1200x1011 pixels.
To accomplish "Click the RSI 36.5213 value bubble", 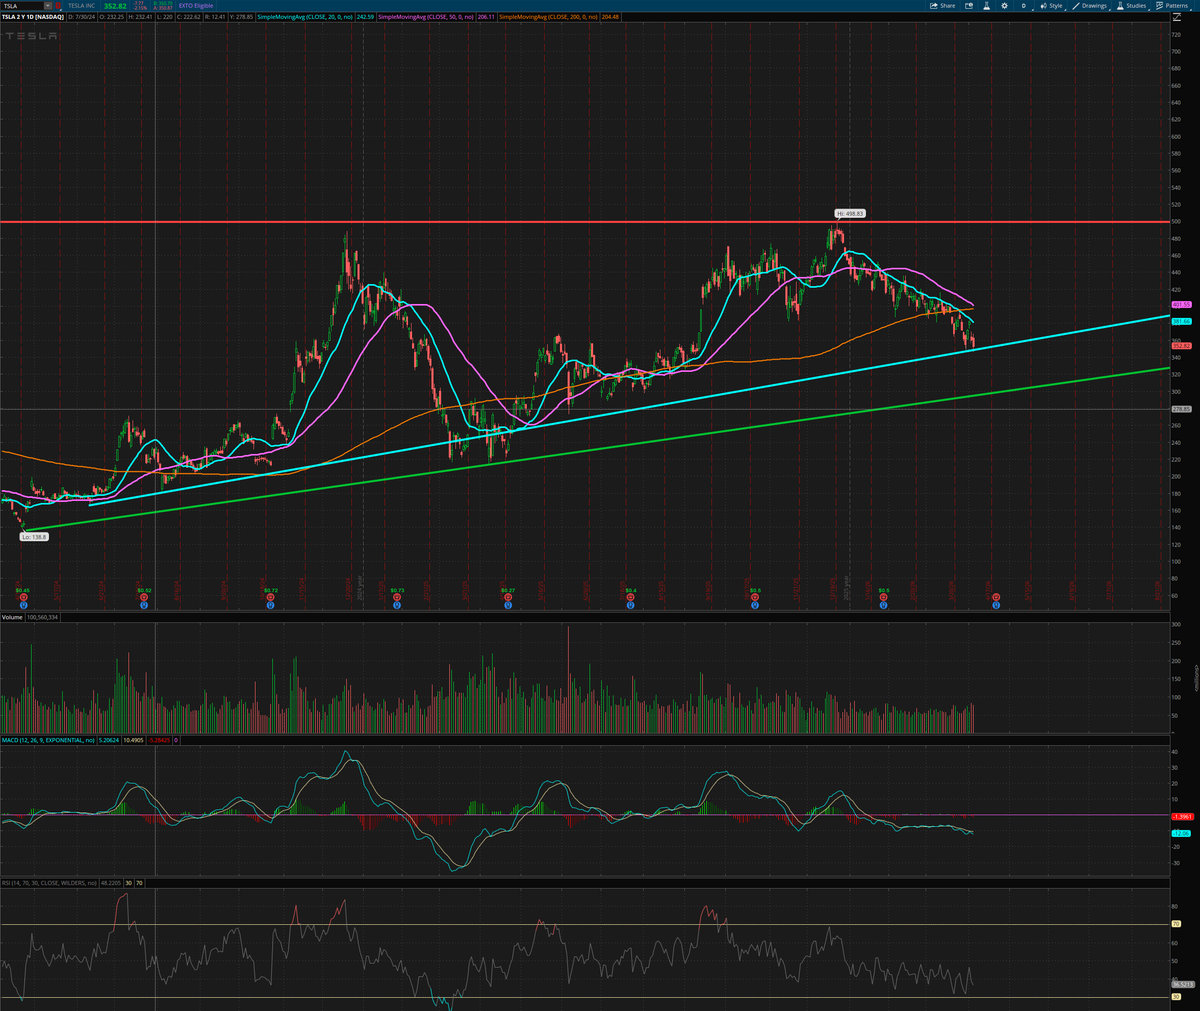I will [1181, 984].
